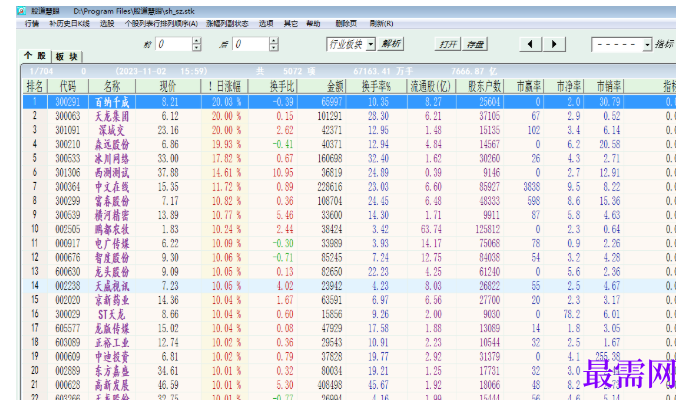
Task: Sort by the 现价 column header
Action: click(x=168, y=86)
